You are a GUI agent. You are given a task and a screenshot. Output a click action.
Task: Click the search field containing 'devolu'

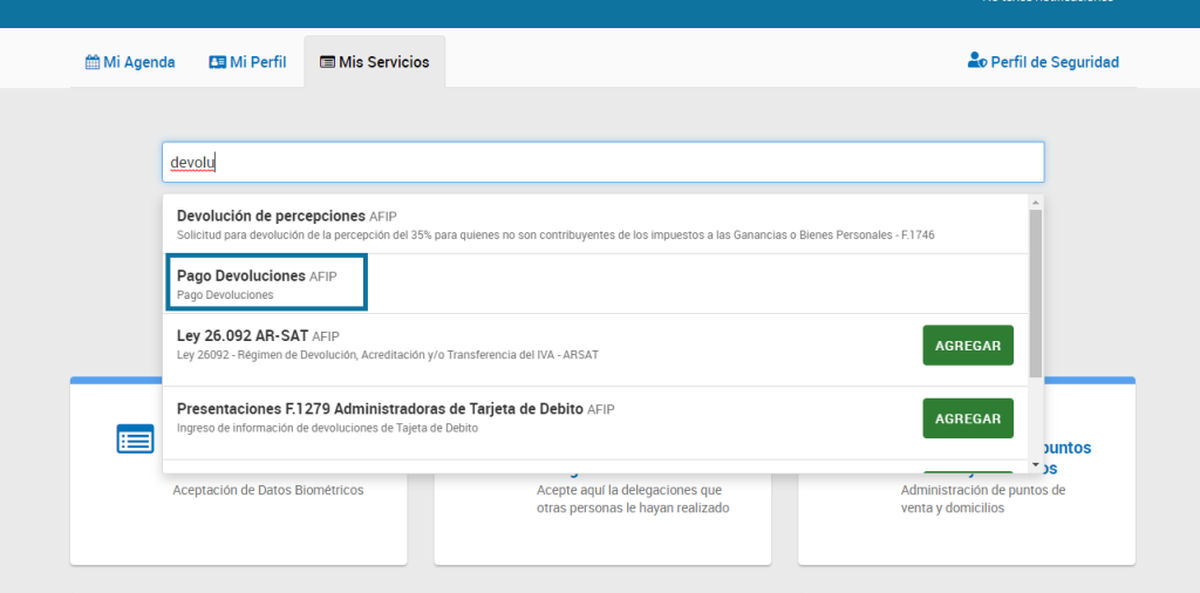[x=603, y=162]
